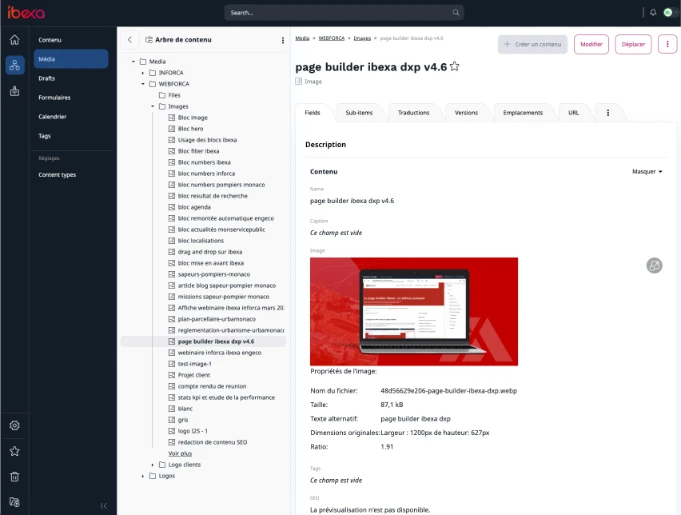681x515 pixels.
Task: Select Projet client tree item
Action: pos(194,375)
